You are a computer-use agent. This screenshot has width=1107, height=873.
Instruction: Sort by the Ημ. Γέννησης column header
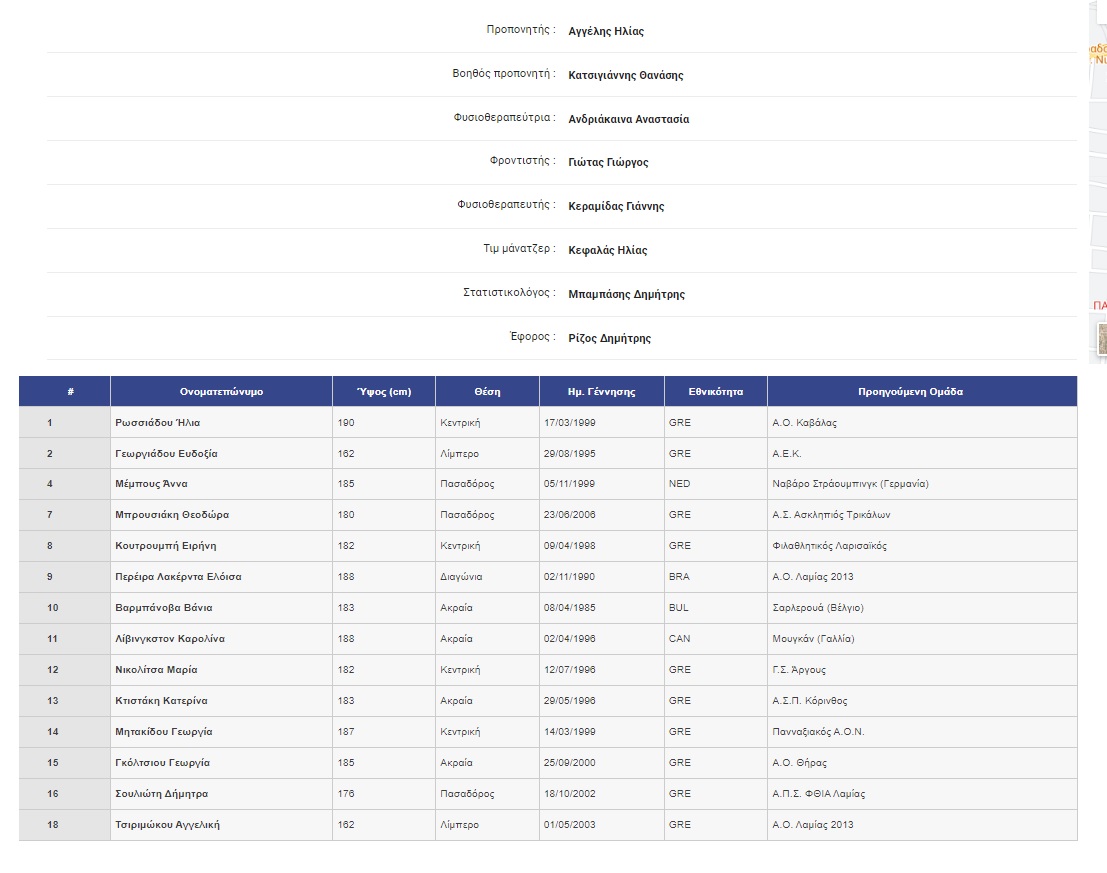coord(601,391)
